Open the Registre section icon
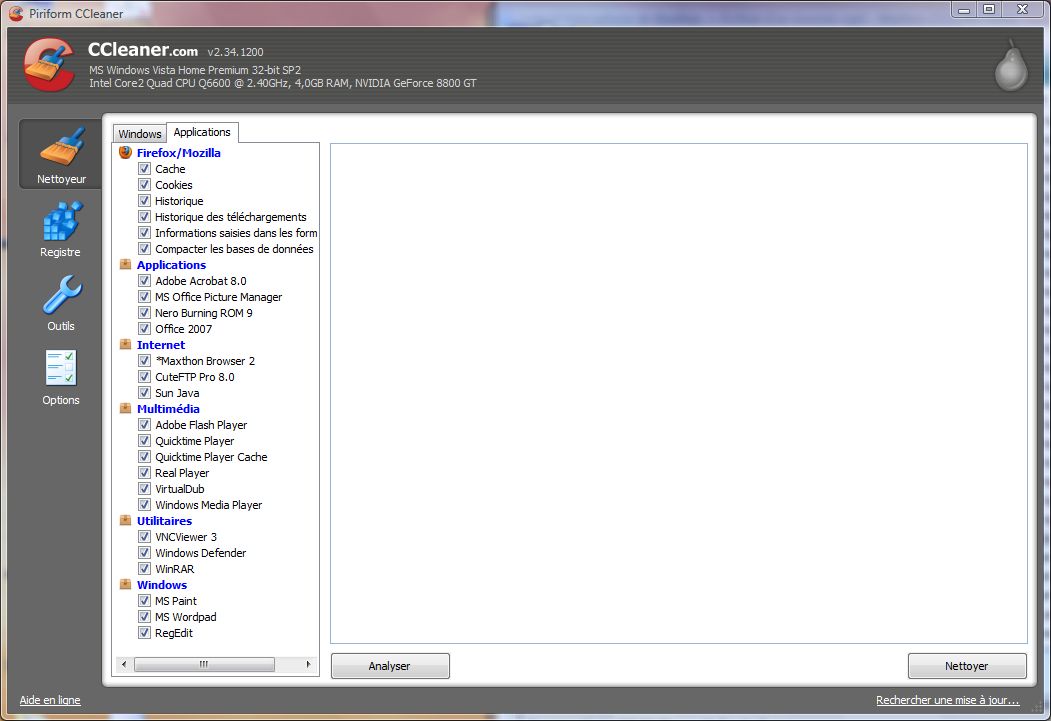The height and width of the screenshot is (721, 1051). (x=62, y=221)
